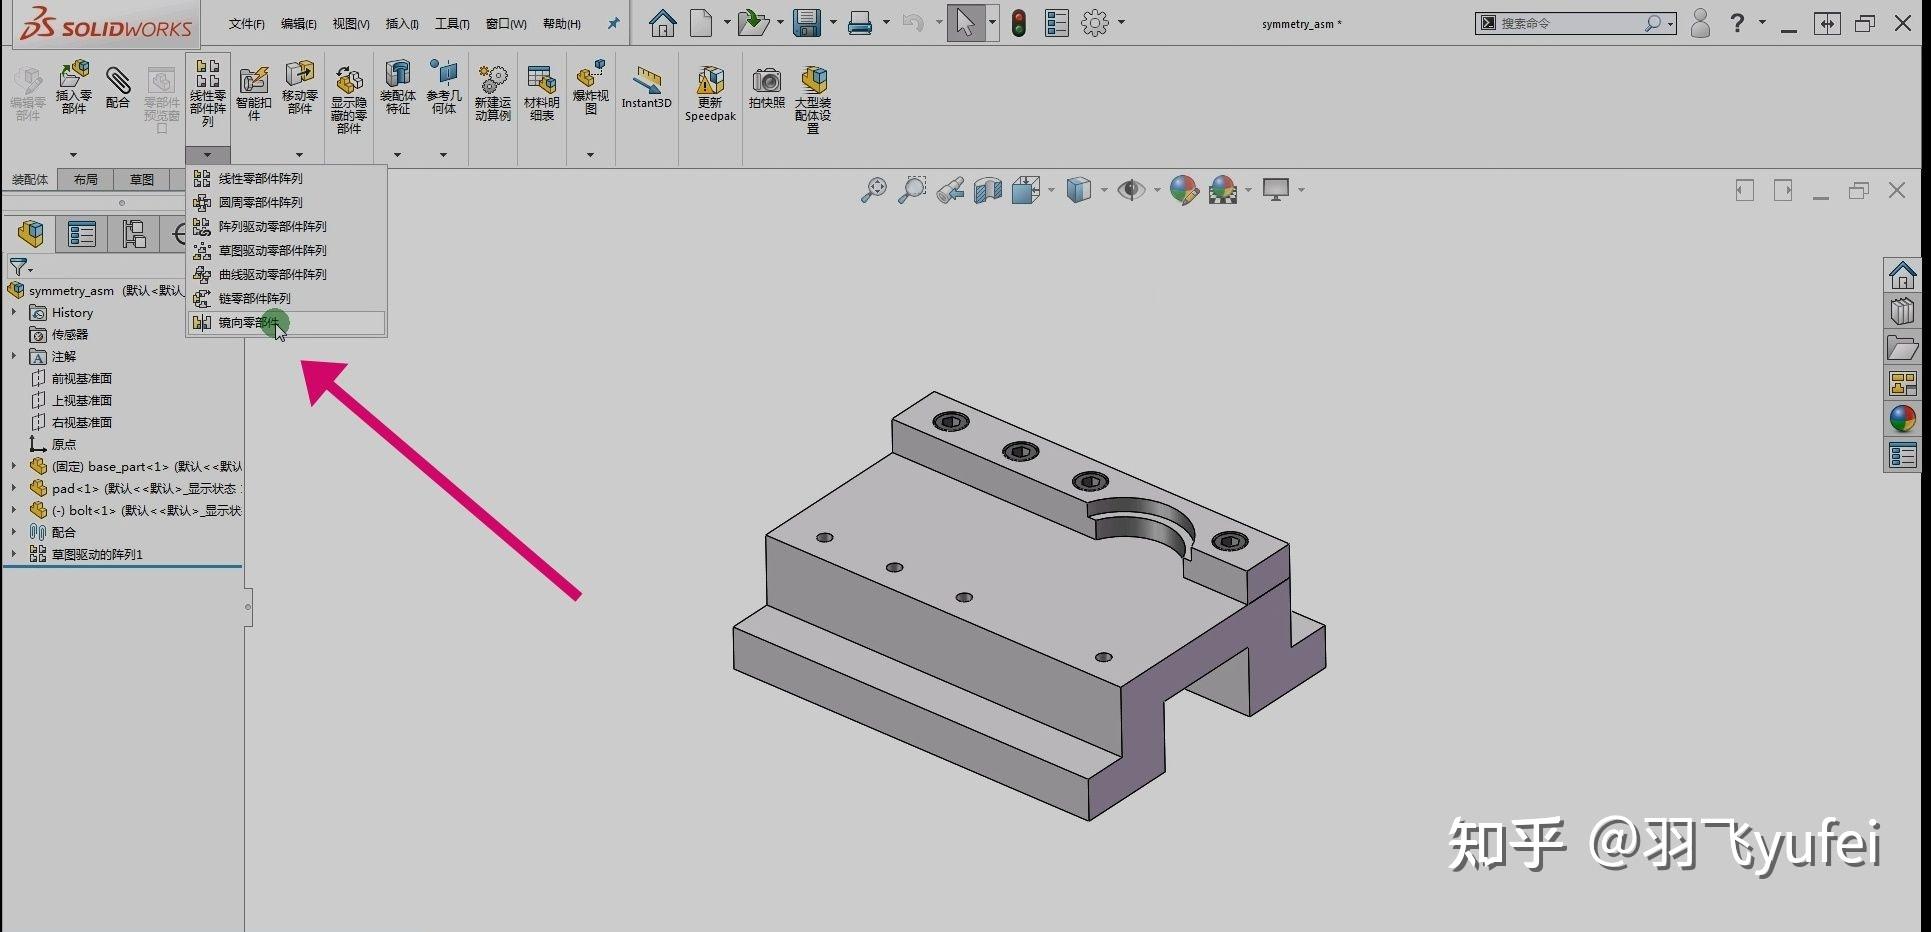This screenshot has width=1931, height=932.
Task: Select Pattern Driven Component Pattern (阵列驱动零部件阵列)
Action: coord(286,226)
